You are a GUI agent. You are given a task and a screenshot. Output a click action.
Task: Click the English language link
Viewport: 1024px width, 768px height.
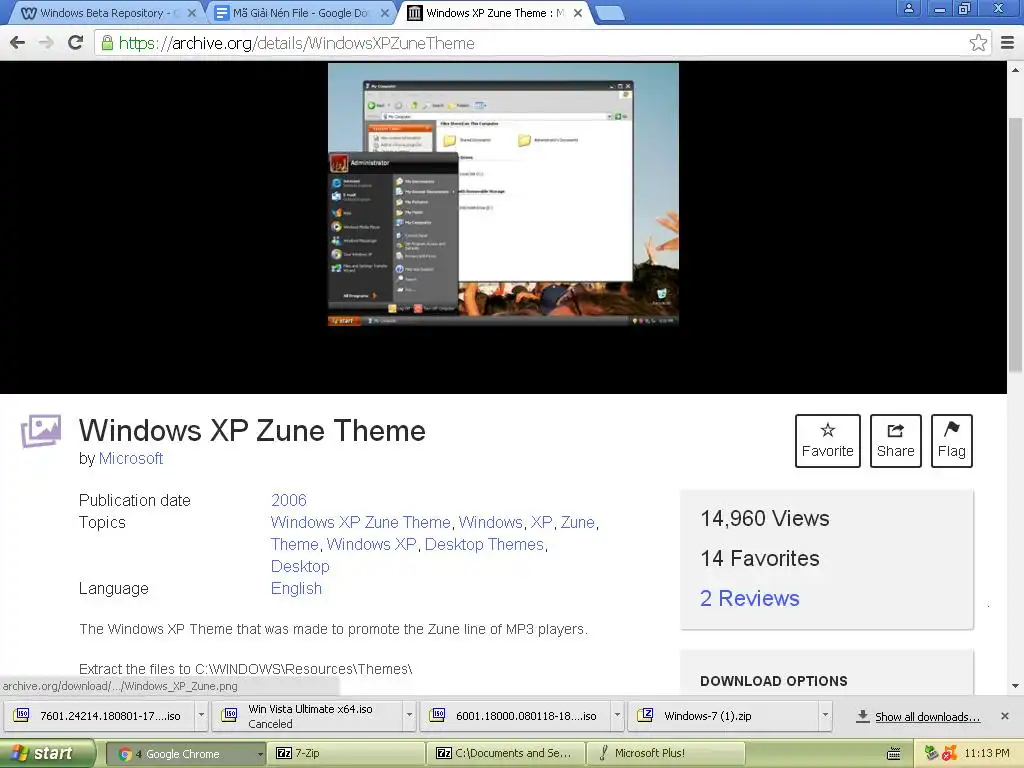tap(296, 588)
